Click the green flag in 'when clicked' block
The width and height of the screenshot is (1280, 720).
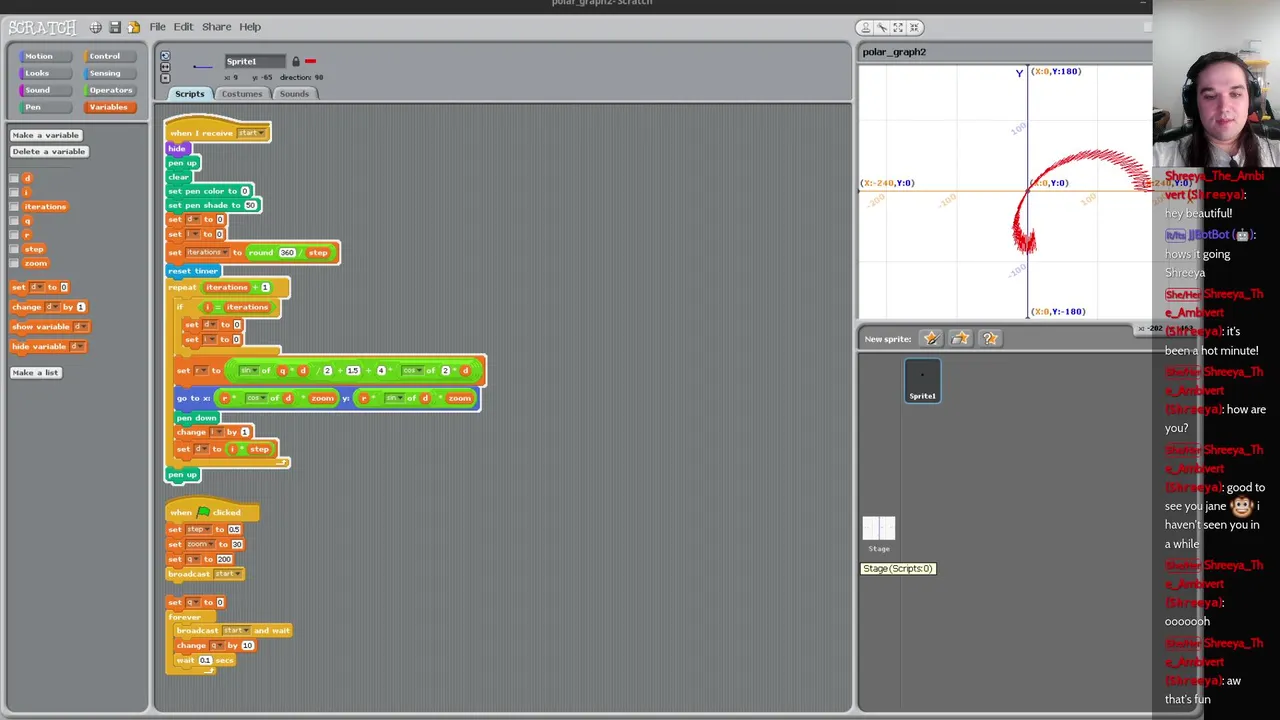point(204,512)
